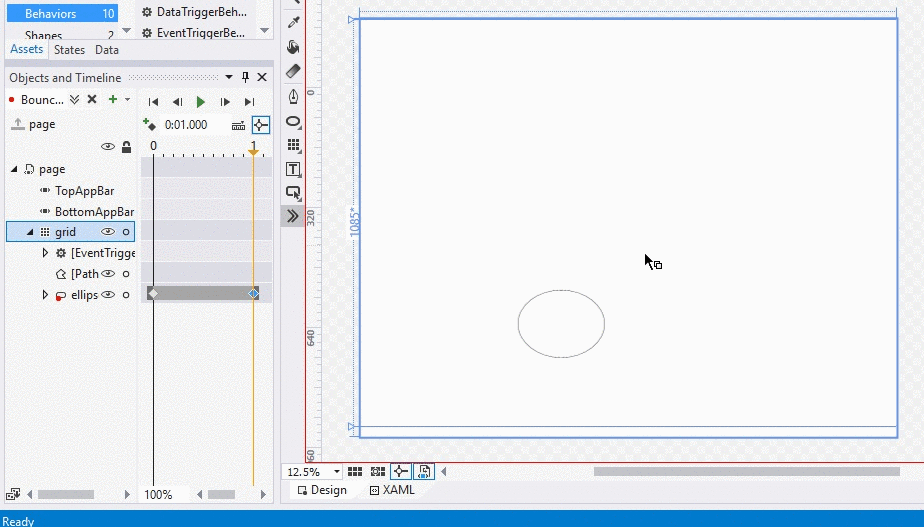Switch to the Assets tab
This screenshot has height=527, width=924.
[x=27, y=50]
